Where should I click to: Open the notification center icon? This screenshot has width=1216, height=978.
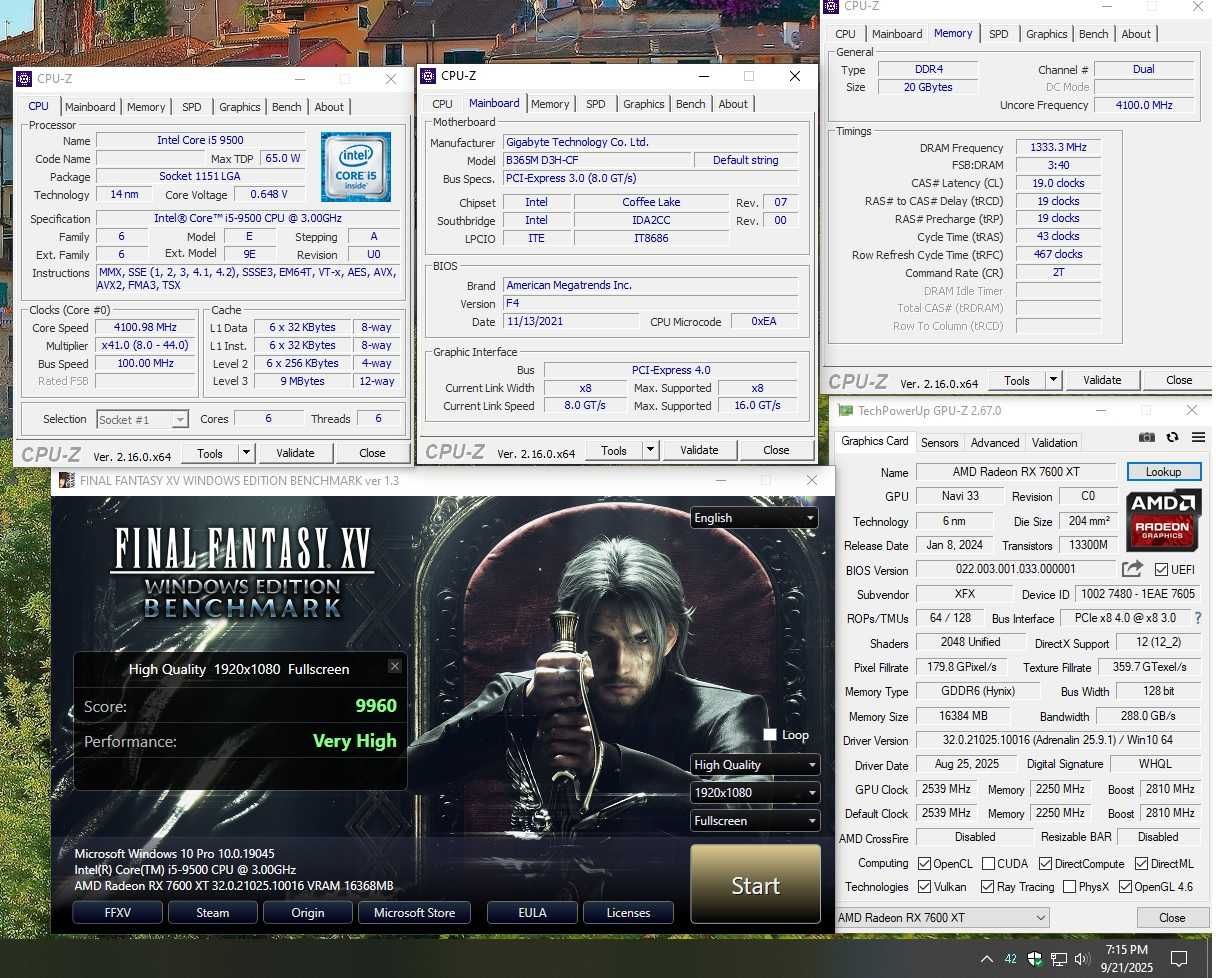coord(1179,959)
